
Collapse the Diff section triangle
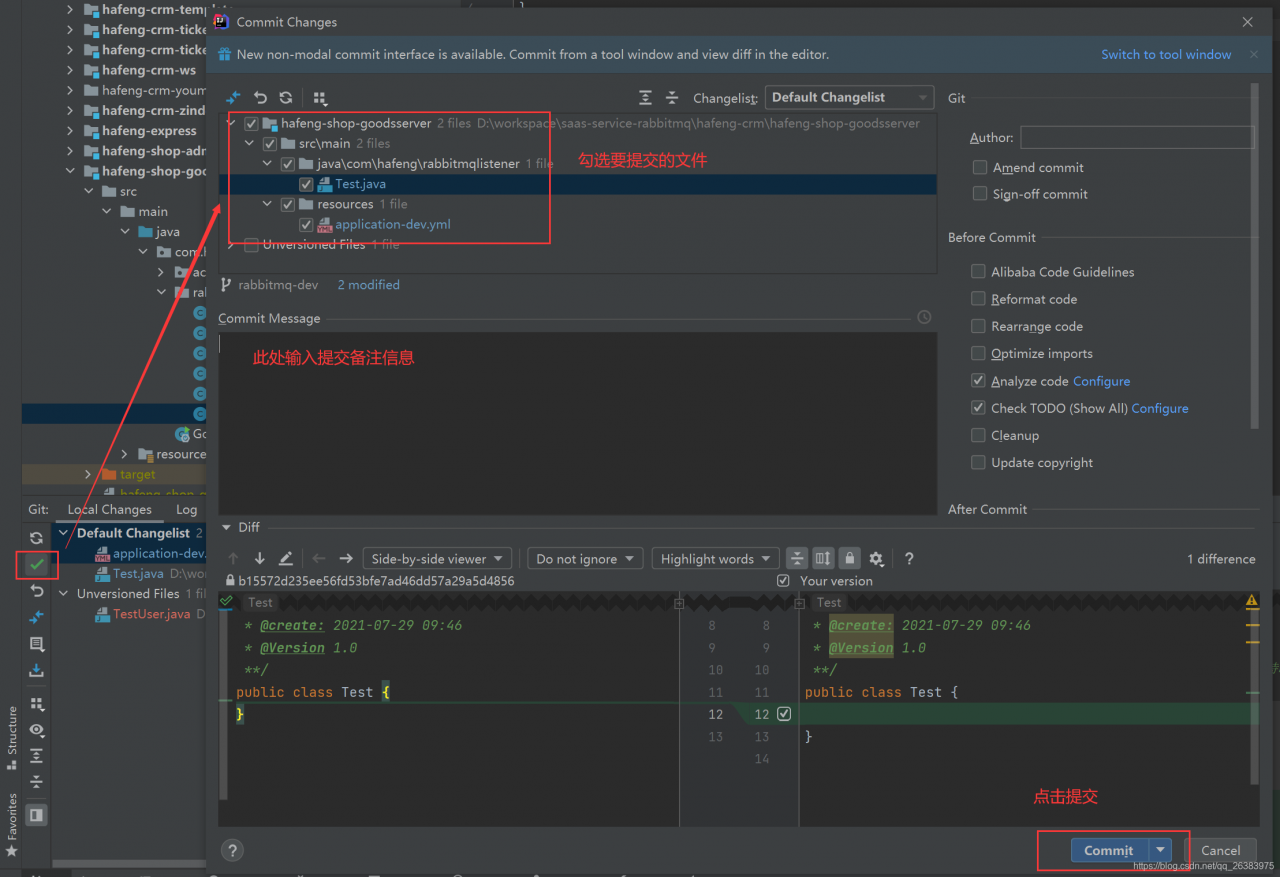click(x=227, y=527)
